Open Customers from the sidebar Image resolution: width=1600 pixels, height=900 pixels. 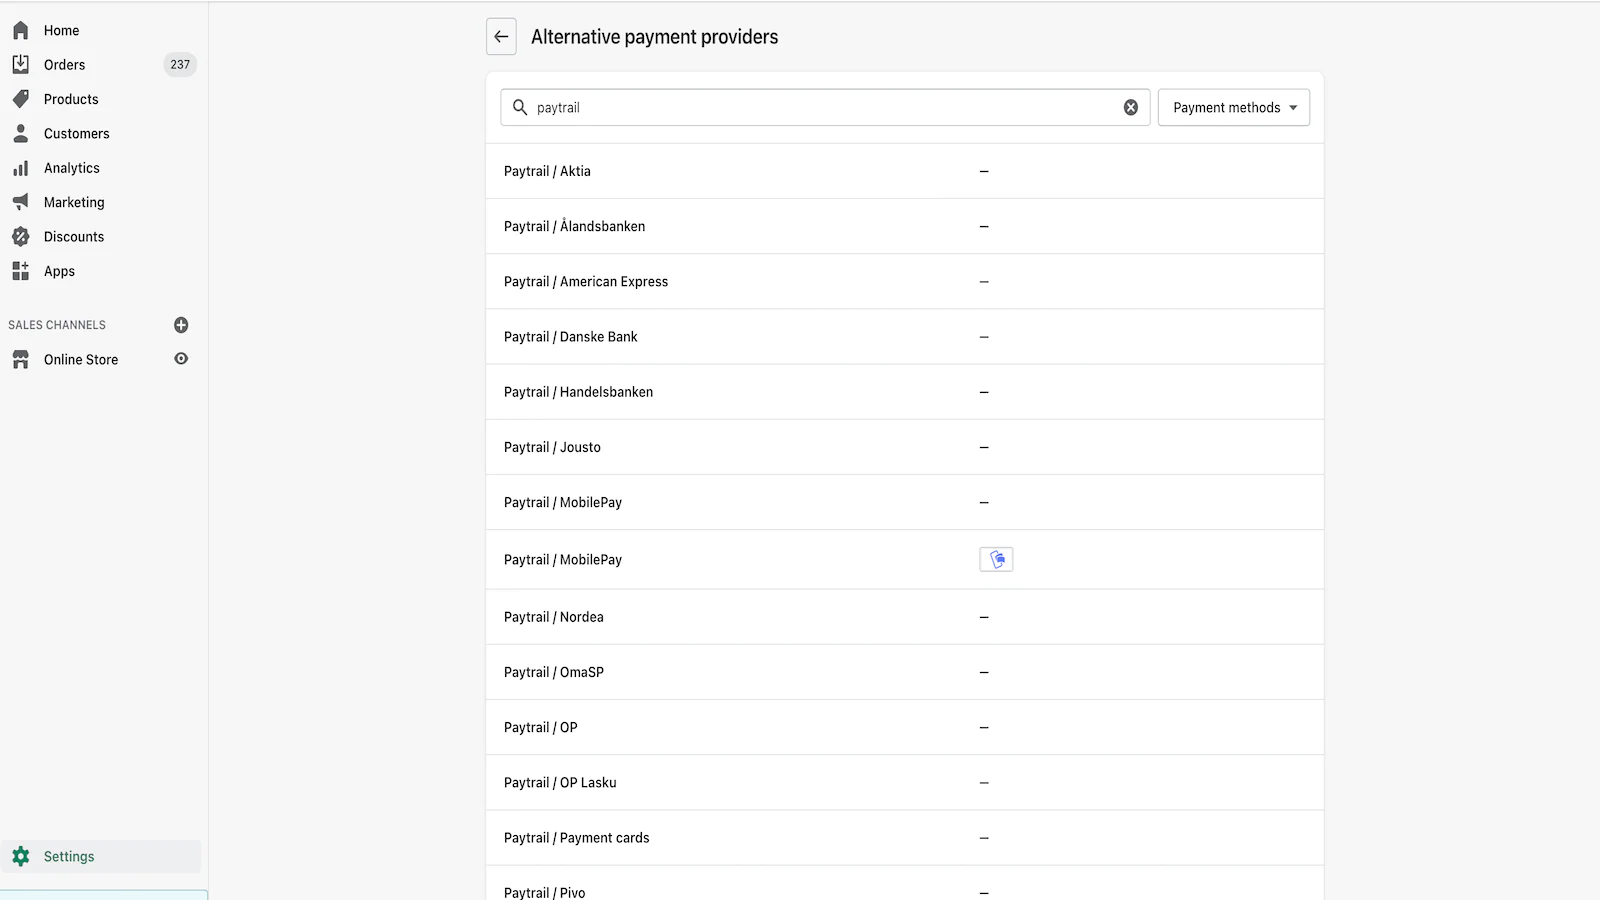click(76, 133)
